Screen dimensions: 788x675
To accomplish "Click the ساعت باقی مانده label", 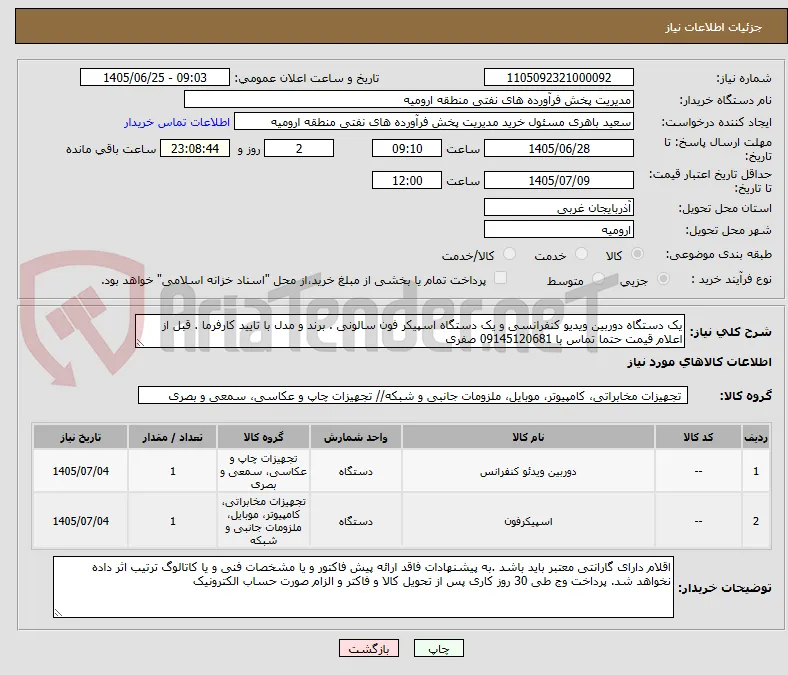I will coord(111,149).
